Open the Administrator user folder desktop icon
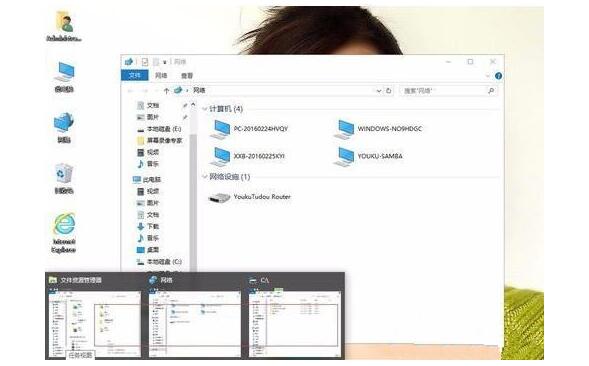Screen dimensions: 589x366 (x=65, y=26)
